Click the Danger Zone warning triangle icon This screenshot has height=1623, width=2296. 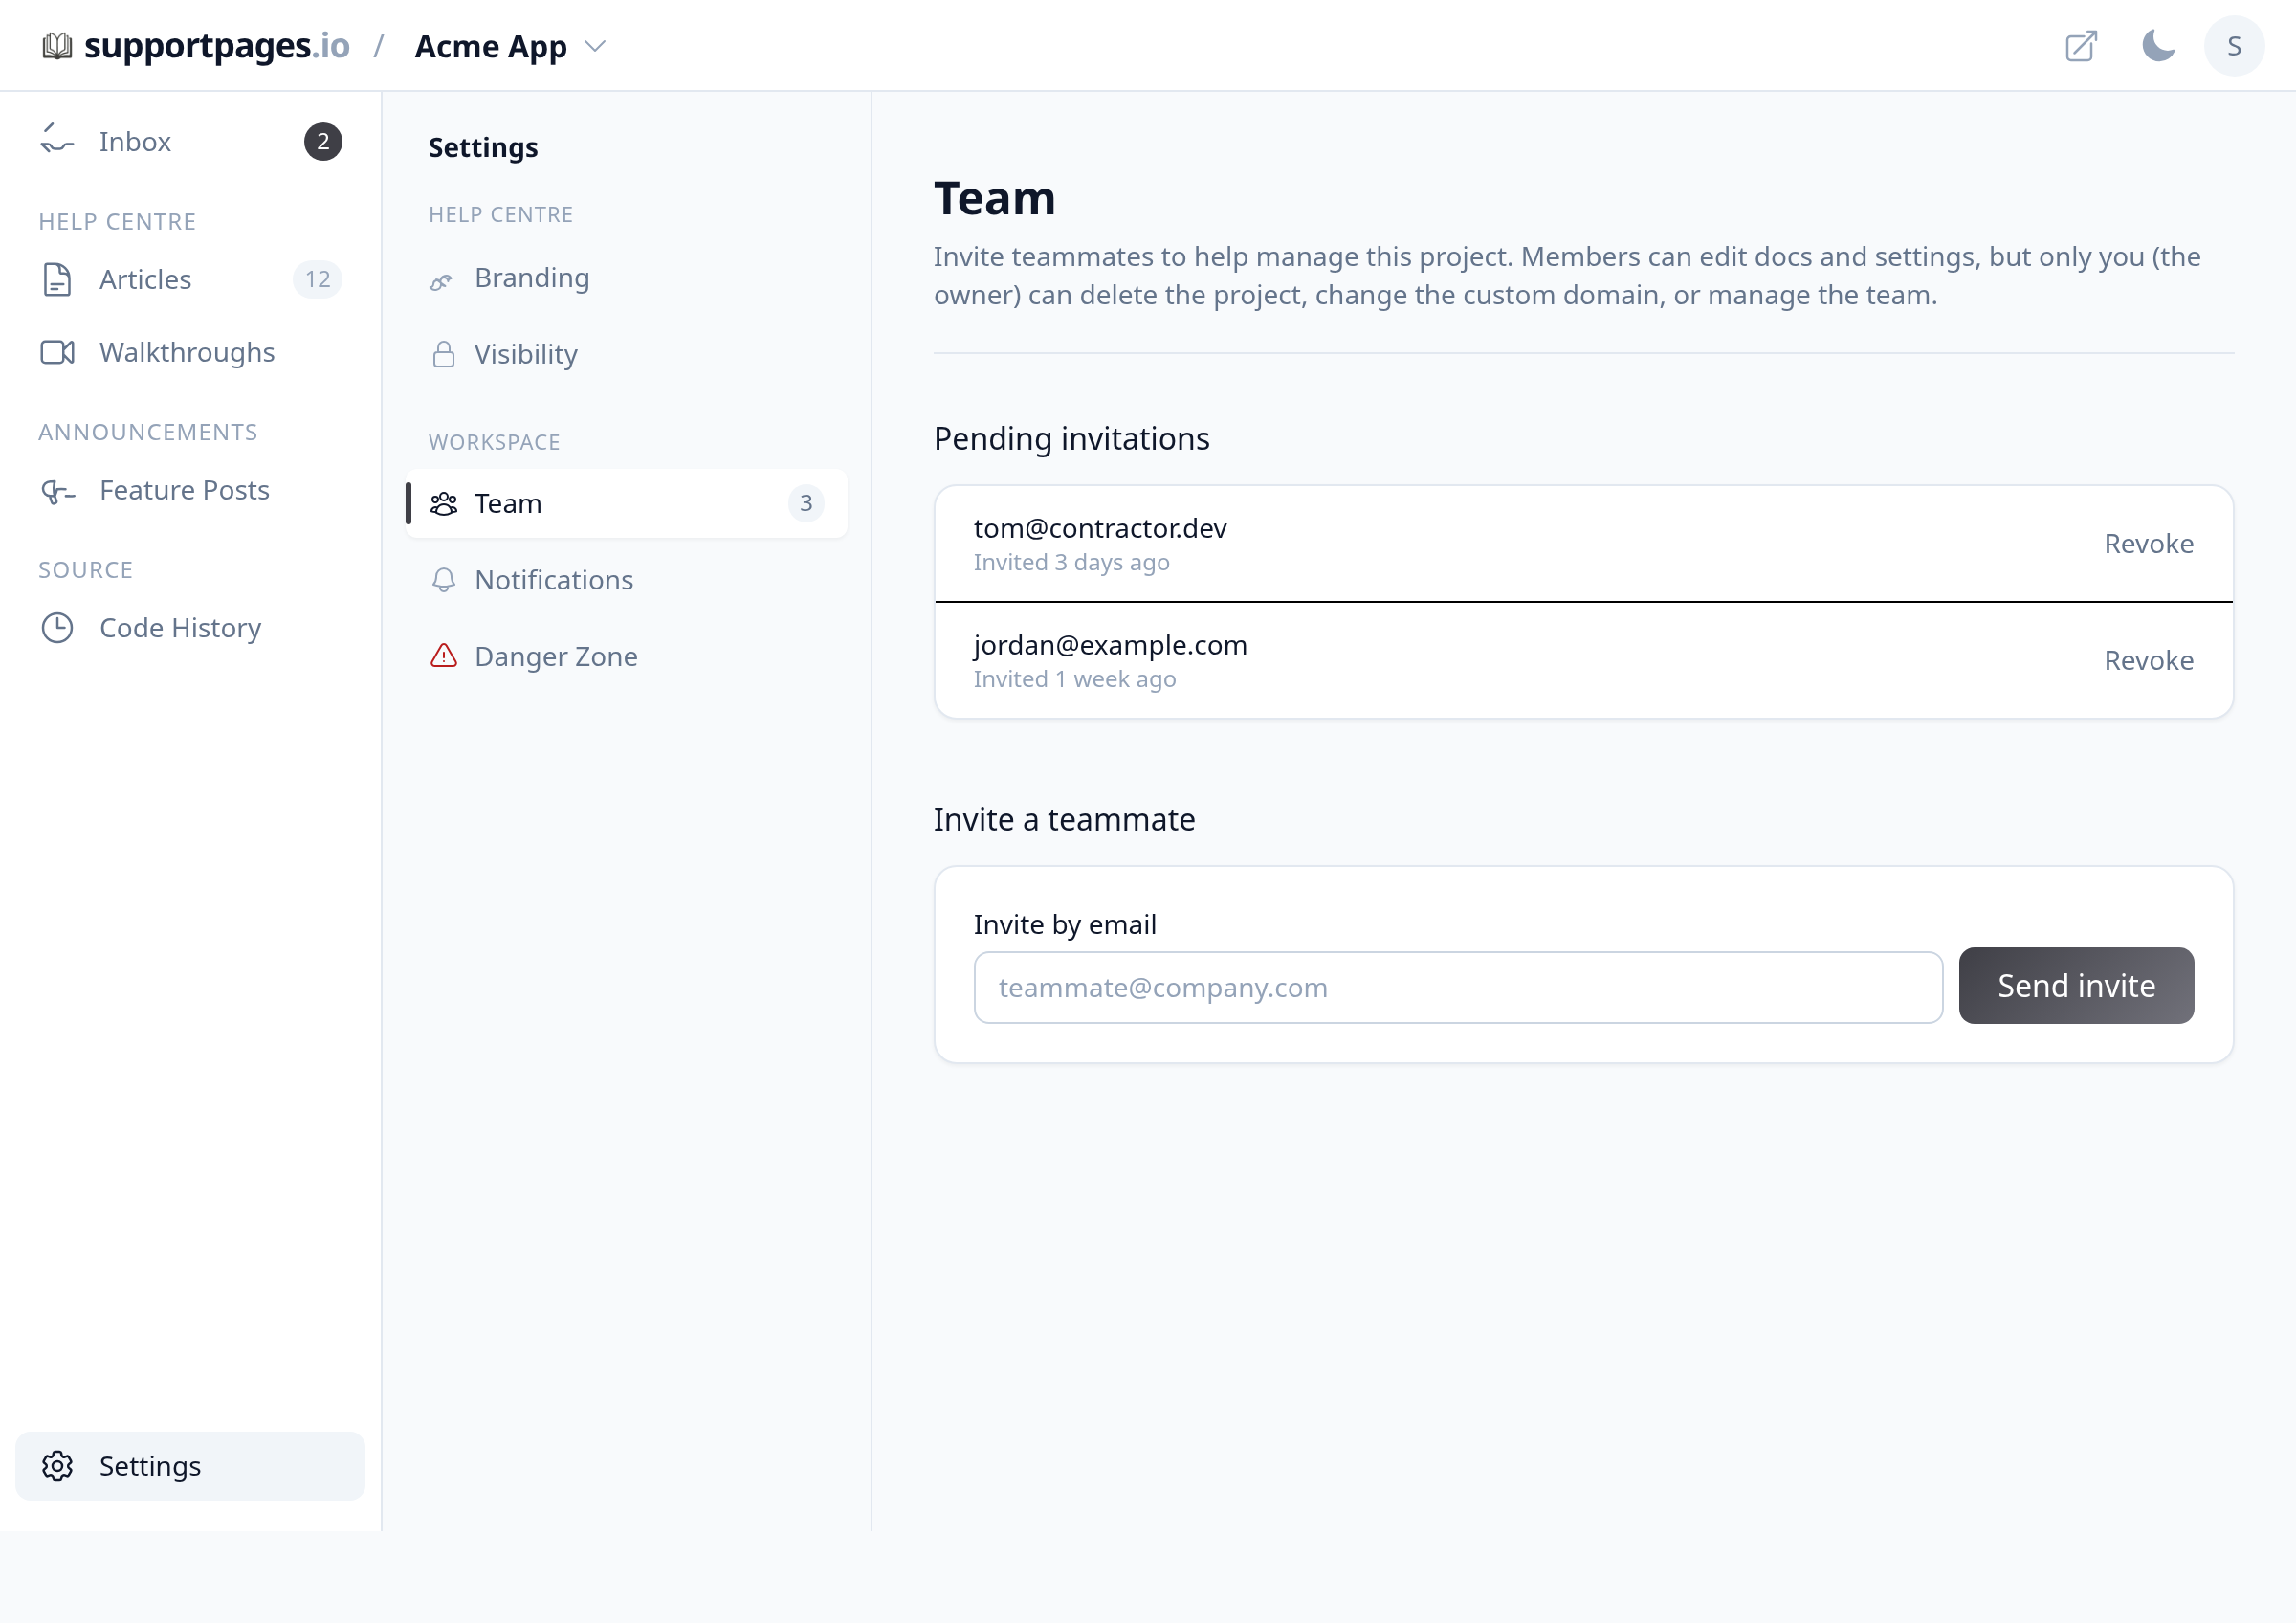click(443, 656)
